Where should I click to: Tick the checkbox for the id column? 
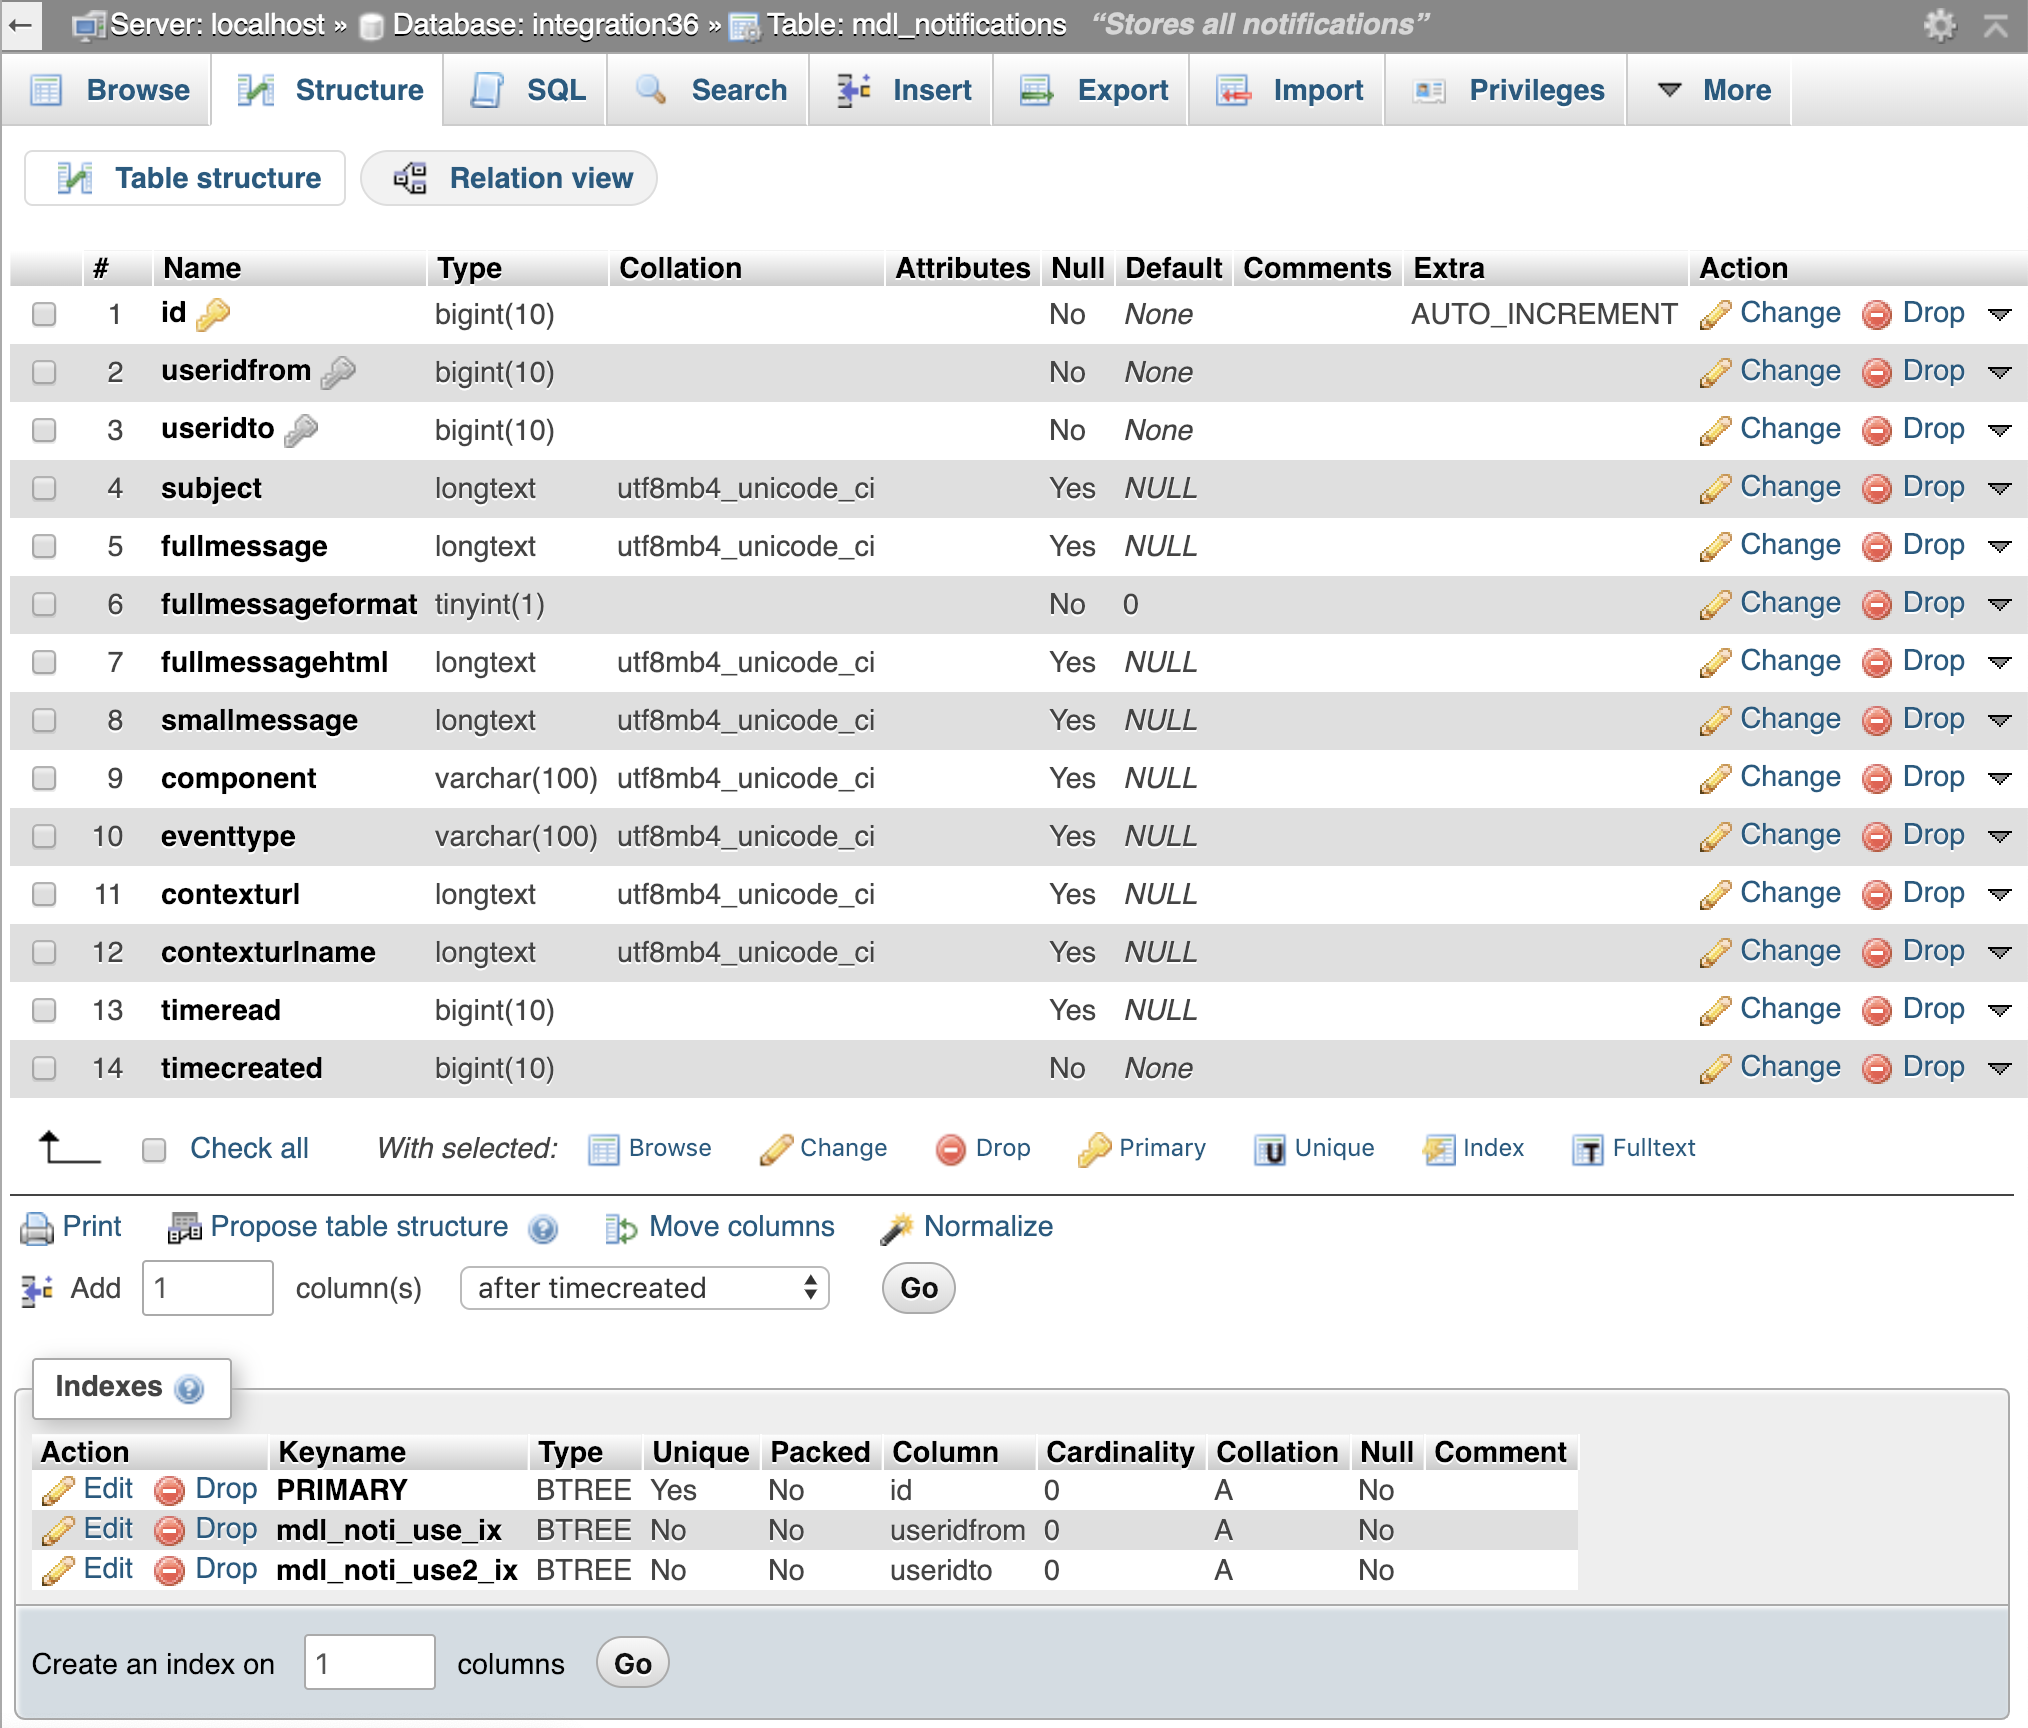pos(44,314)
